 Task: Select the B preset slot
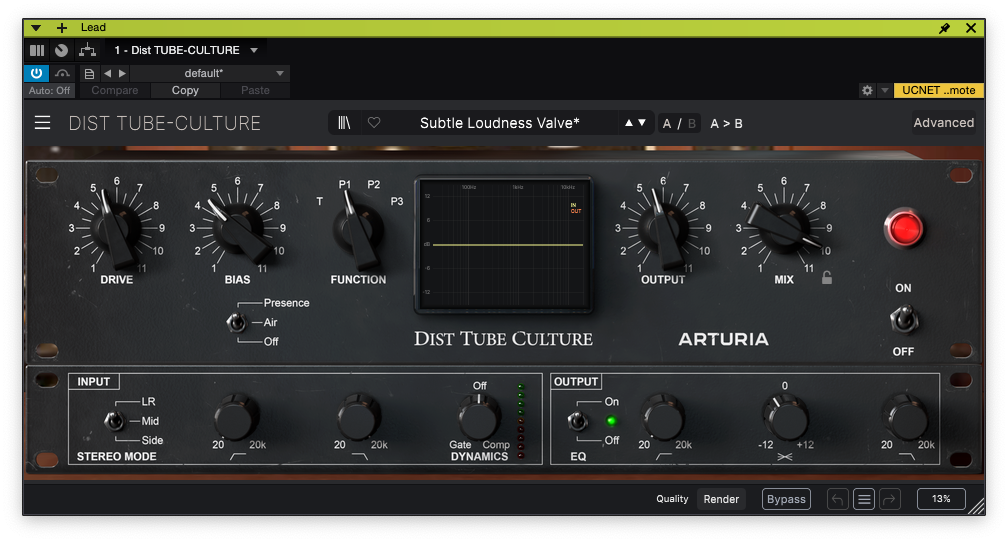pos(692,123)
